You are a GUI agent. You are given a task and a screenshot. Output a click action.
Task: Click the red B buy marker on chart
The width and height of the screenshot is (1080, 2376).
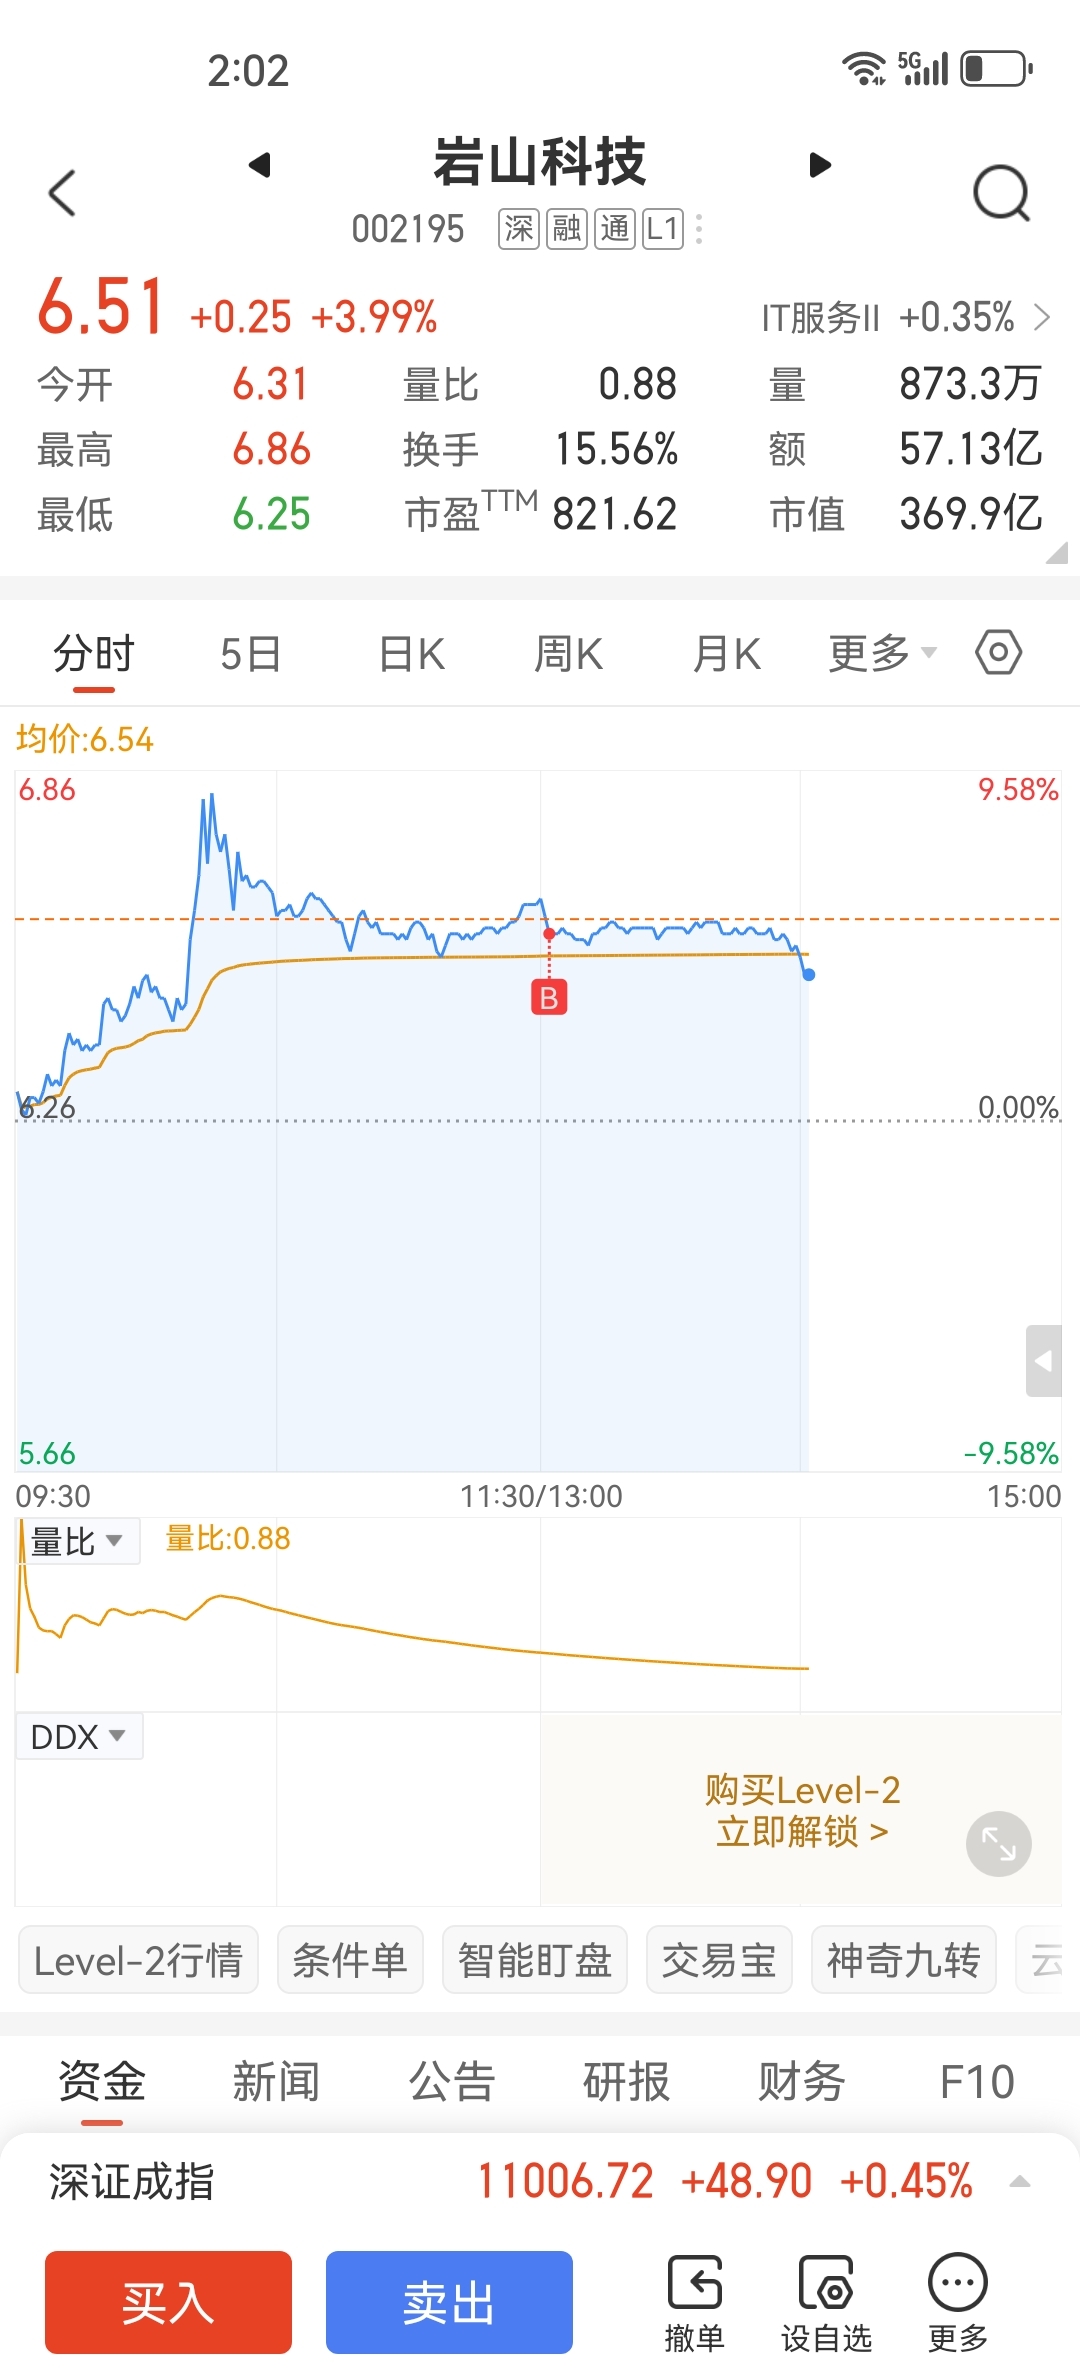coord(549,997)
